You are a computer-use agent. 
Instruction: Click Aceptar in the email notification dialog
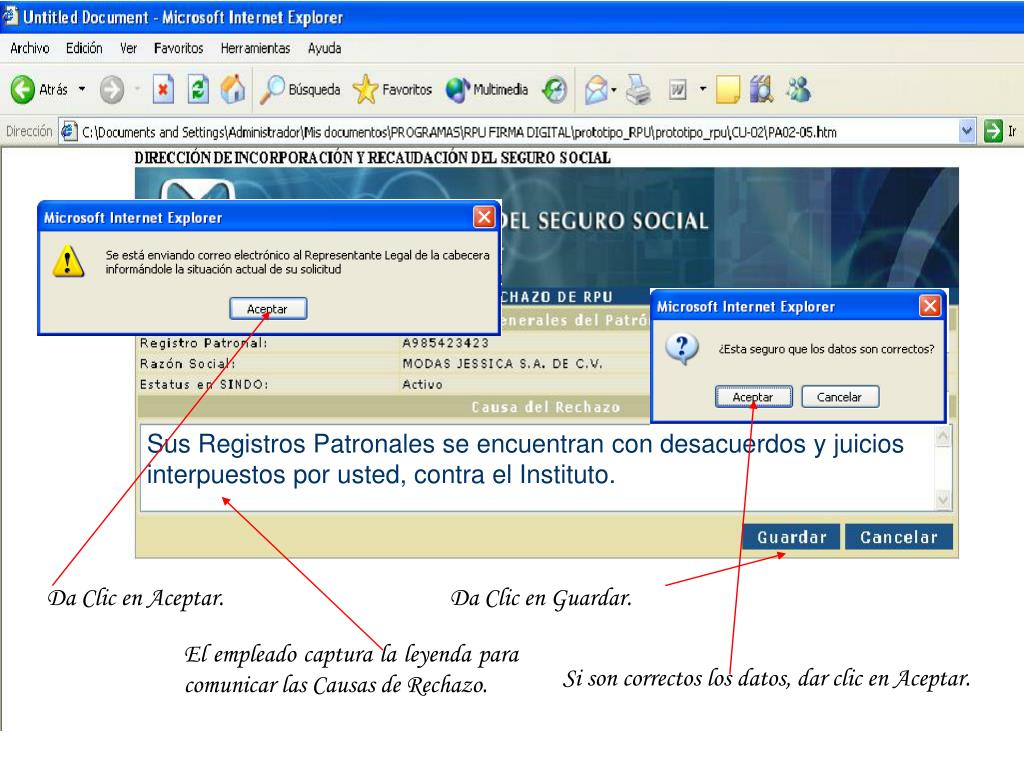tap(268, 309)
